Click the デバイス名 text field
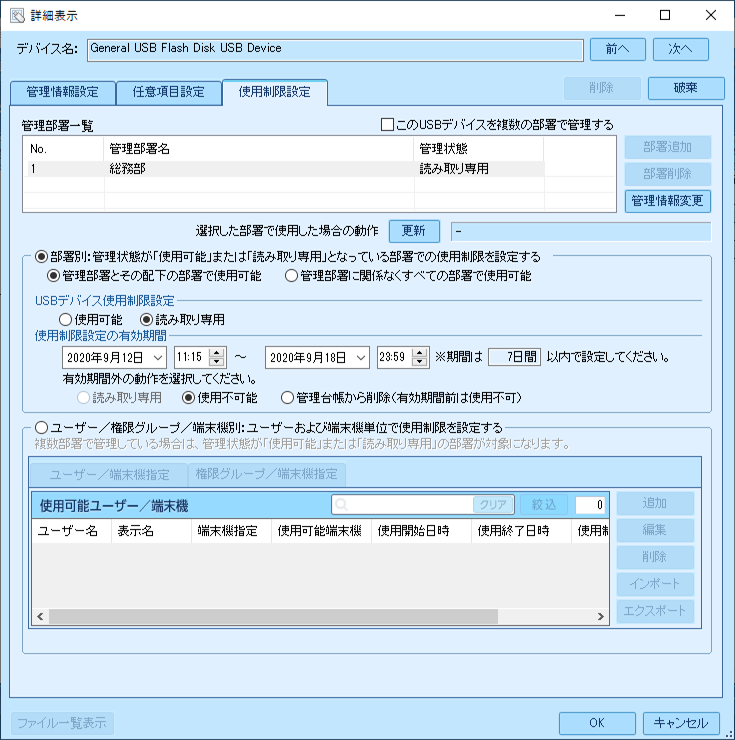Screen dimensions: 735x740 pyautogui.click(x=335, y=50)
